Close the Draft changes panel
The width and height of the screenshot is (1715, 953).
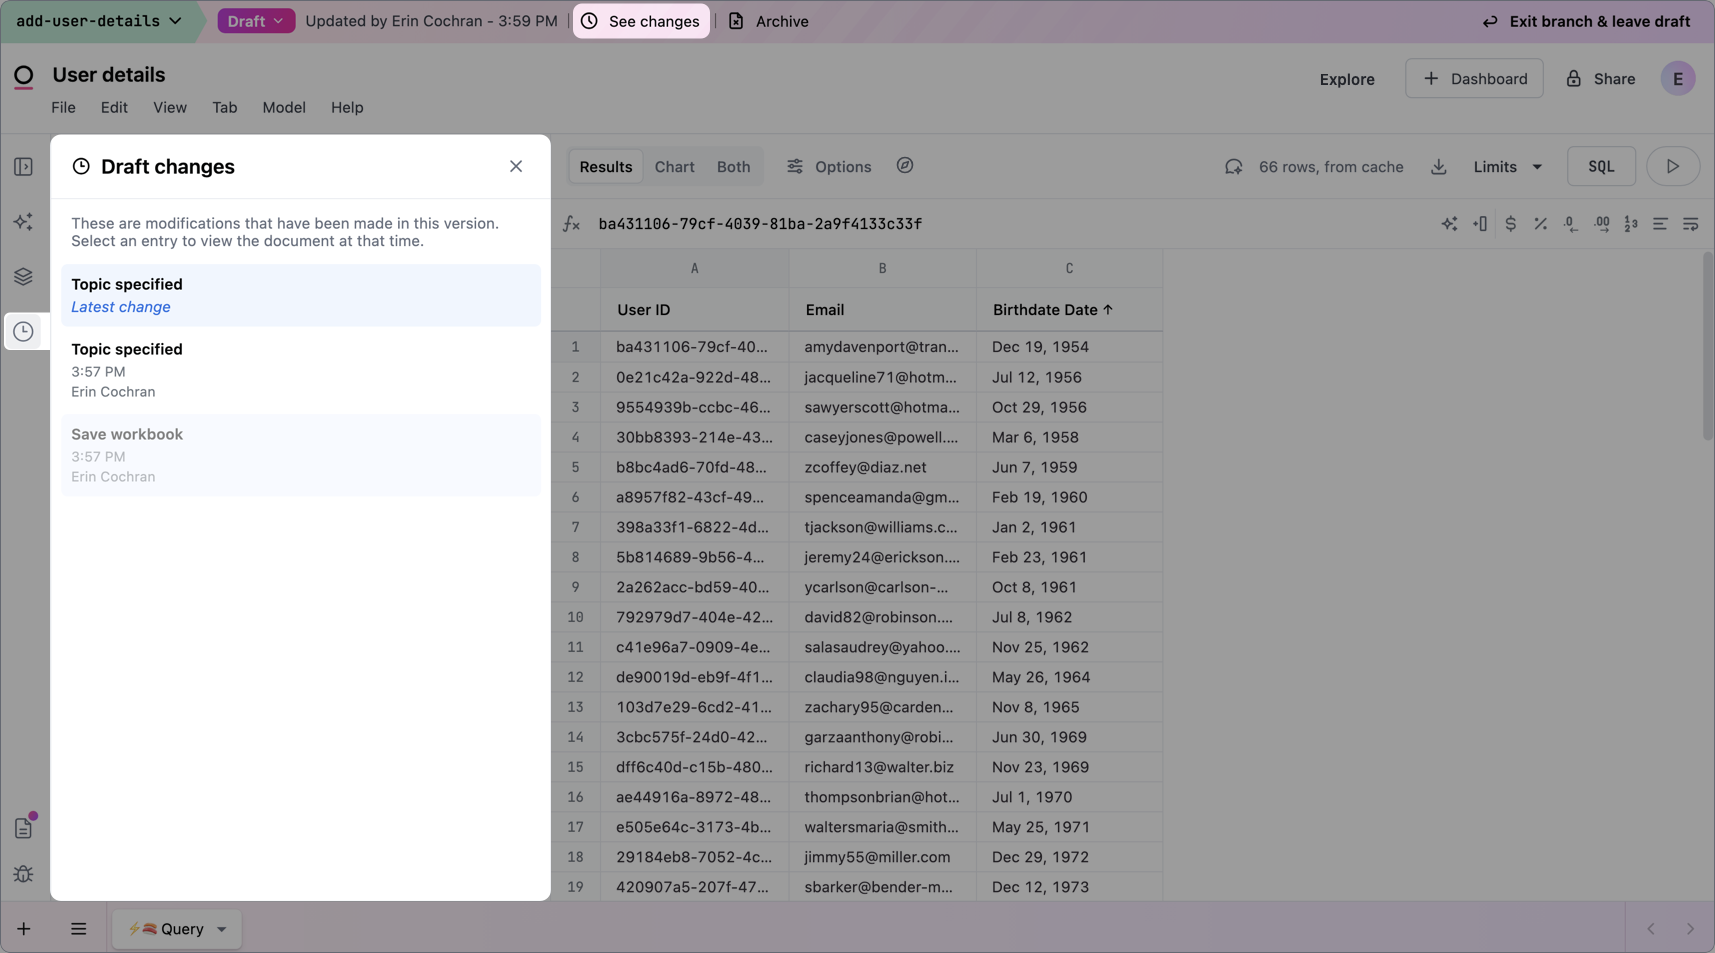click(516, 167)
